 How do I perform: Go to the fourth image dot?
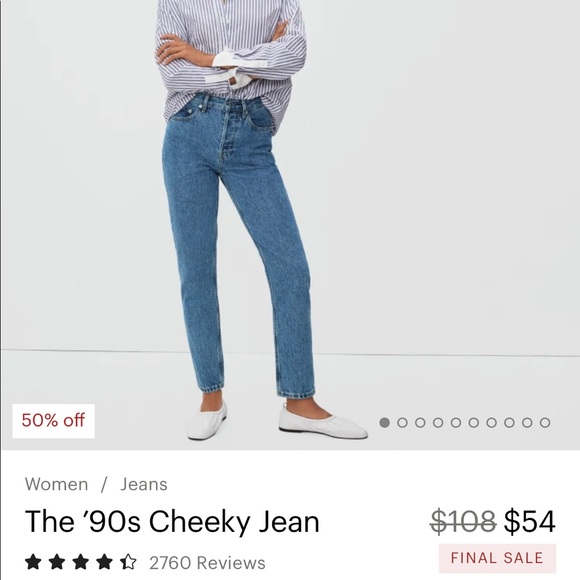[x=438, y=422]
